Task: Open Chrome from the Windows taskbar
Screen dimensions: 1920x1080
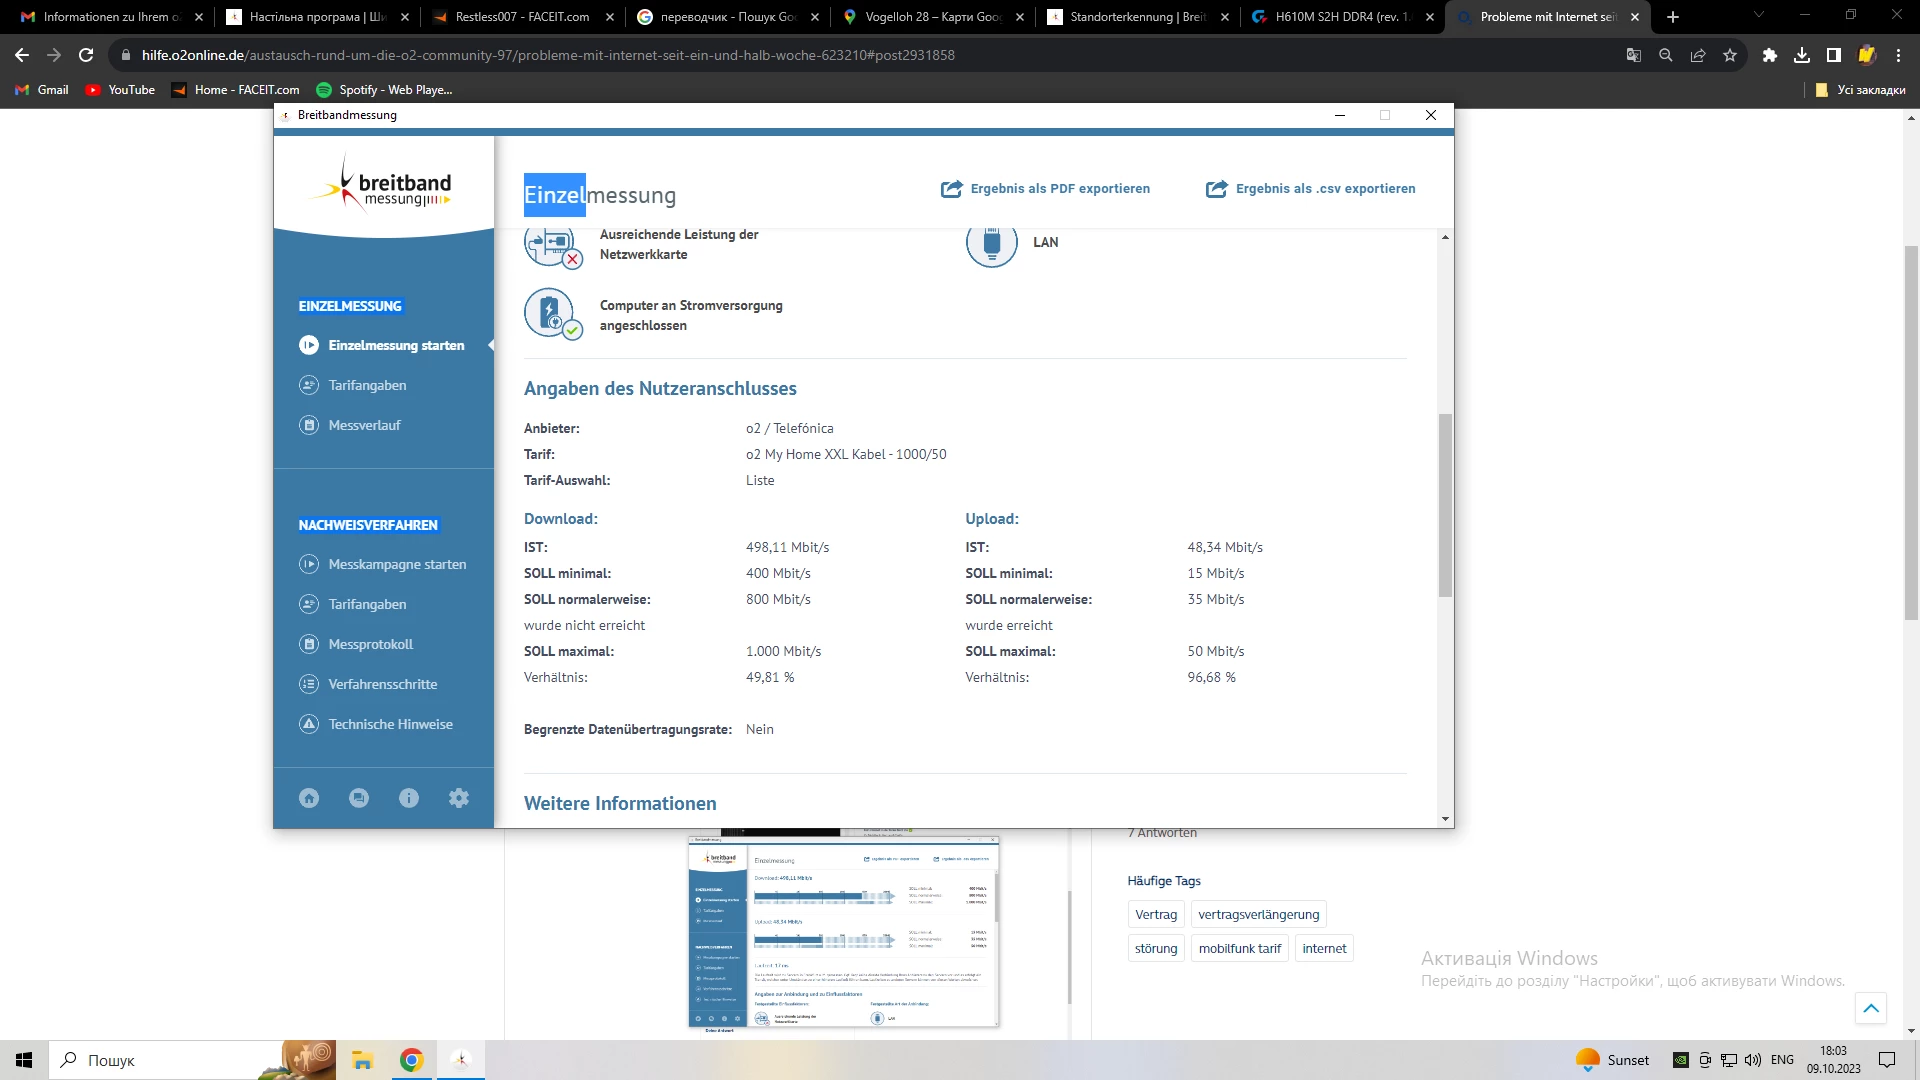Action: [411, 1060]
